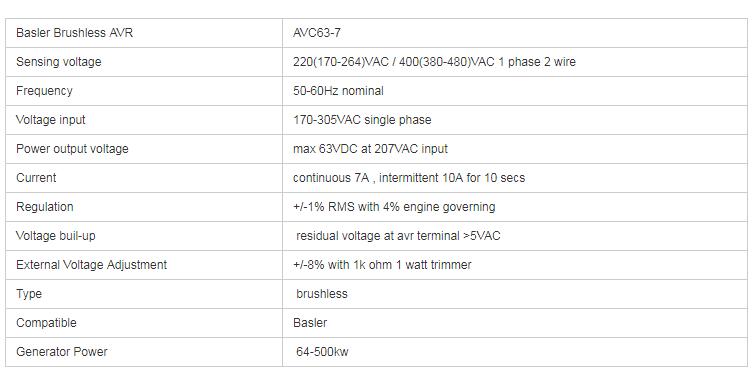The image size is (753, 372).
Task: Click the 'External Voltage Adjustment' label
Action: (92, 264)
